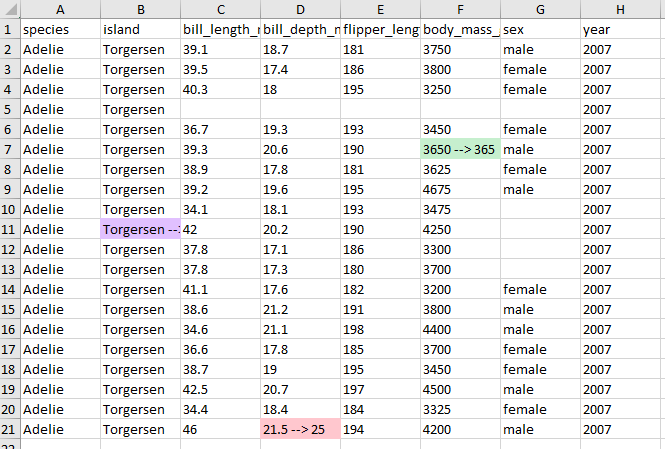Image resolution: width=665 pixels, height=449 pixels.
Task: Click the 'species' header cell
Action: 60,29
